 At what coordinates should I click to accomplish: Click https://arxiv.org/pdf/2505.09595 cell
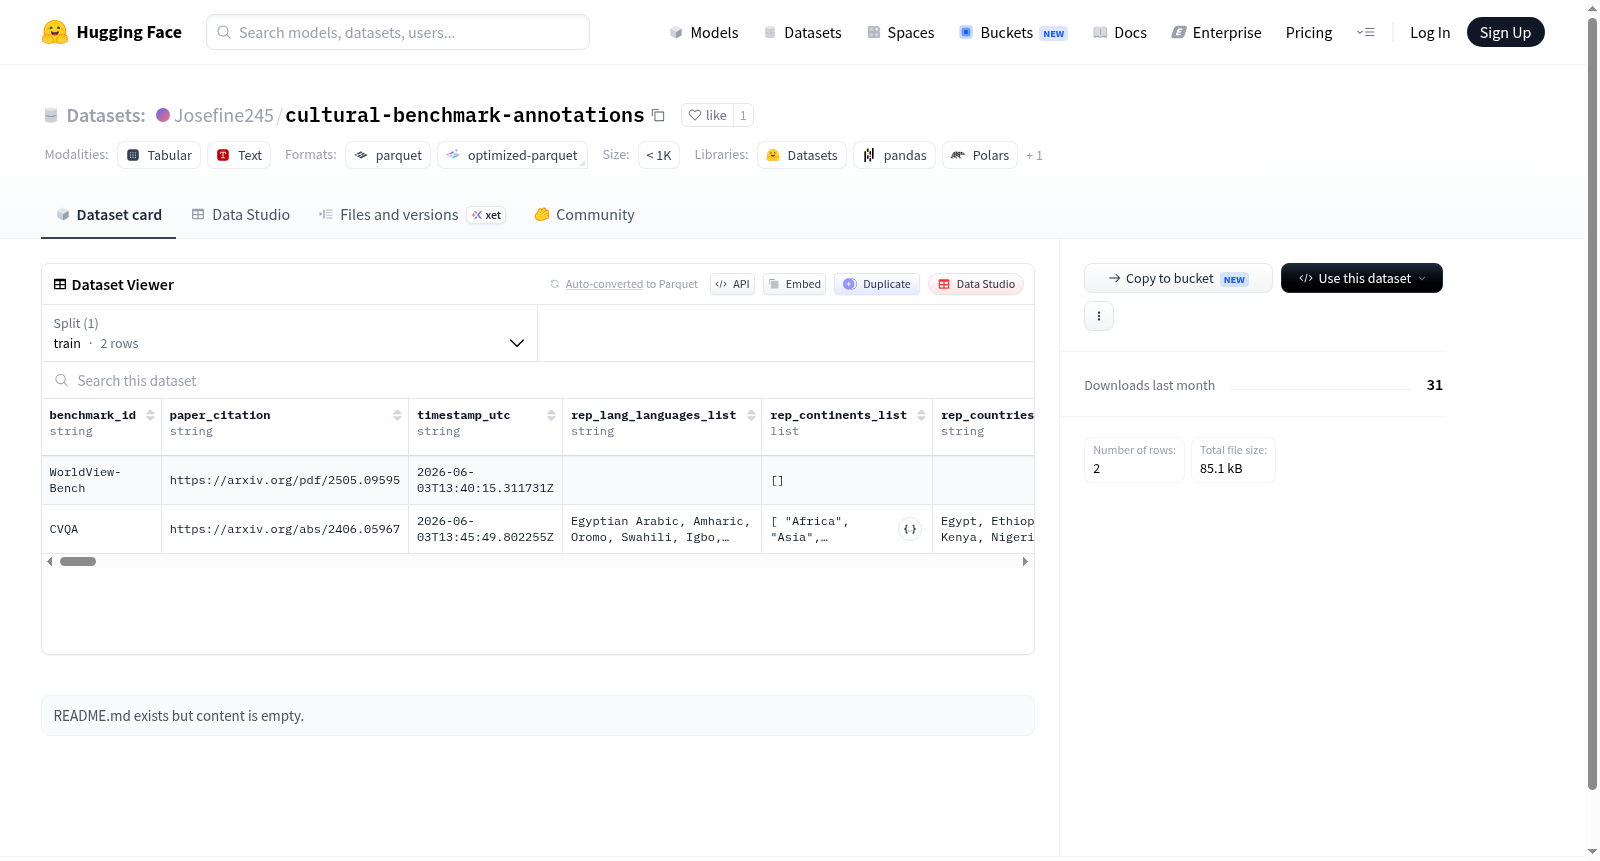[285, 480]
